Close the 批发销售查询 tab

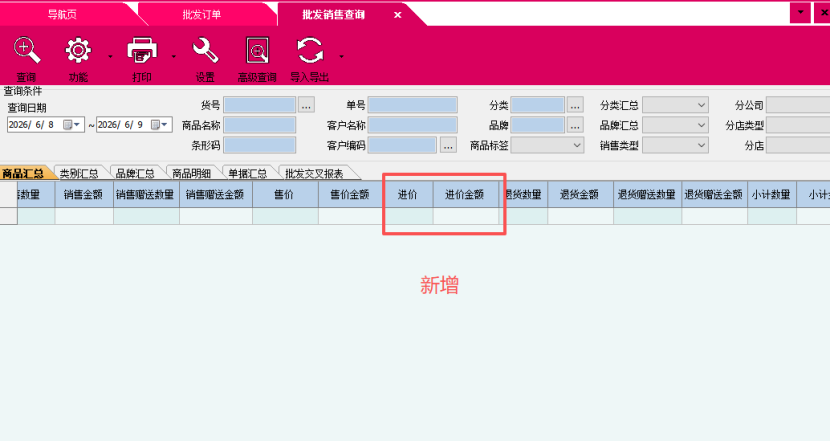click(398, 15)
